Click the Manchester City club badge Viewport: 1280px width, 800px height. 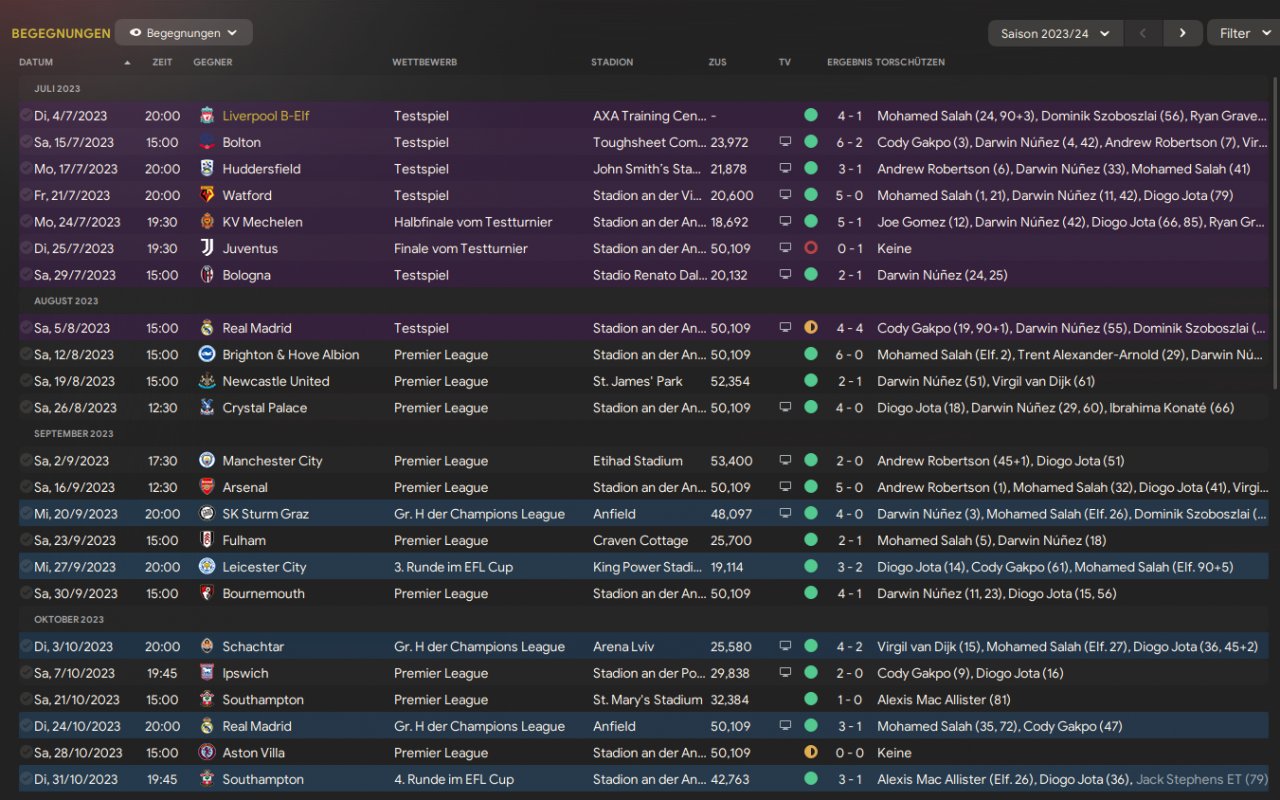[207, 461]
